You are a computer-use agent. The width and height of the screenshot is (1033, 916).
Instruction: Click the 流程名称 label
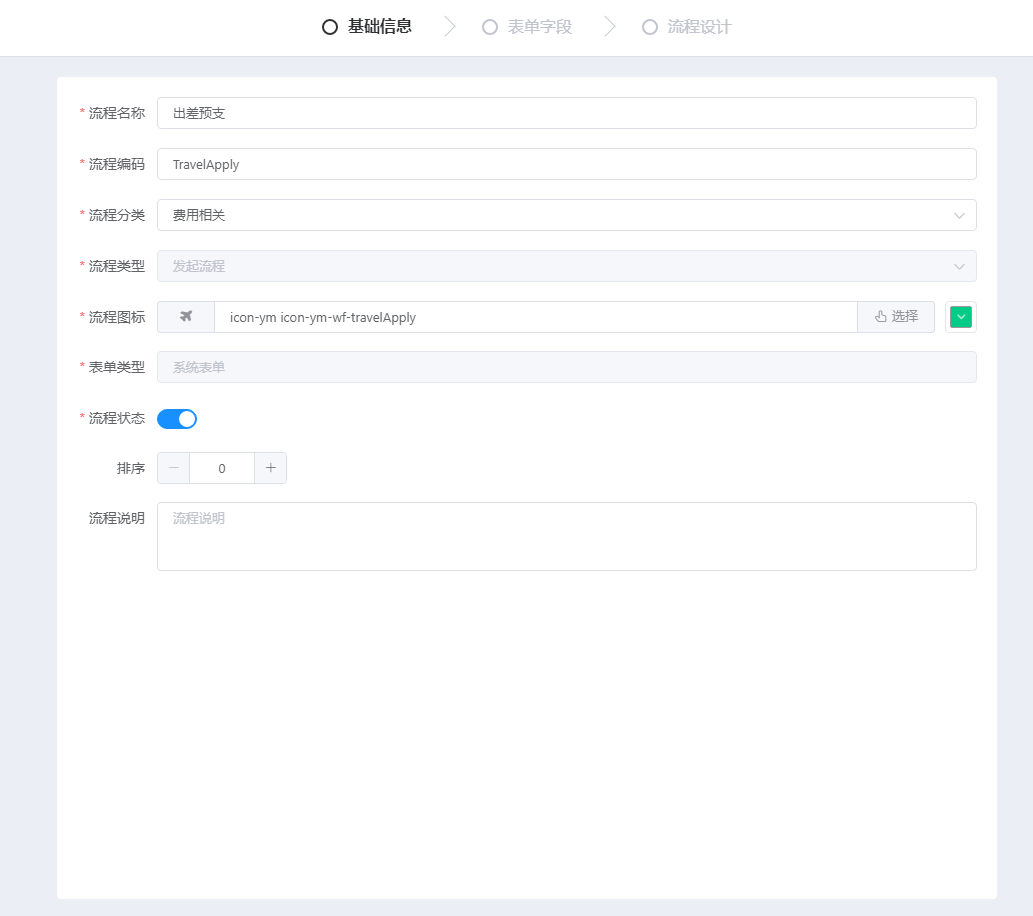117,113
